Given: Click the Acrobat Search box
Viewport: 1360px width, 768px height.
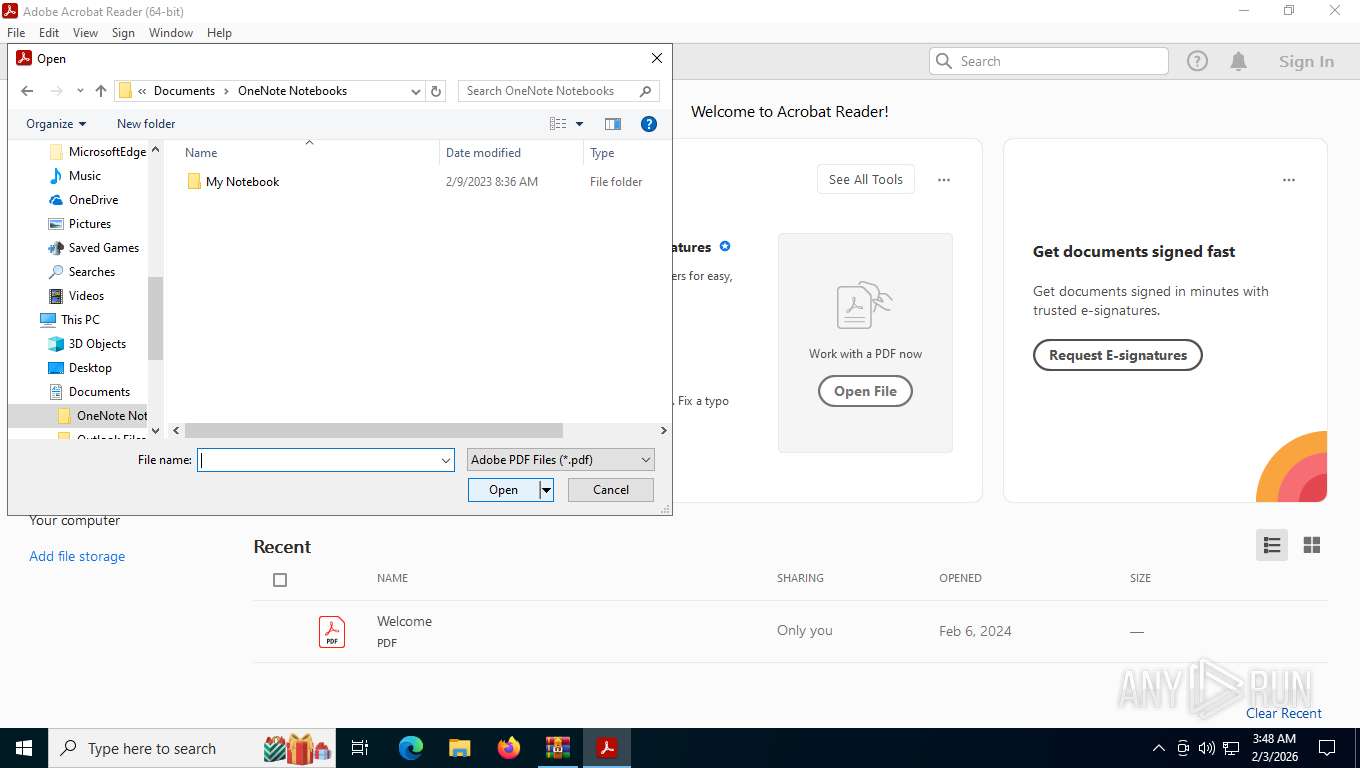Looking at the screenshot, I should point(1049,61).
